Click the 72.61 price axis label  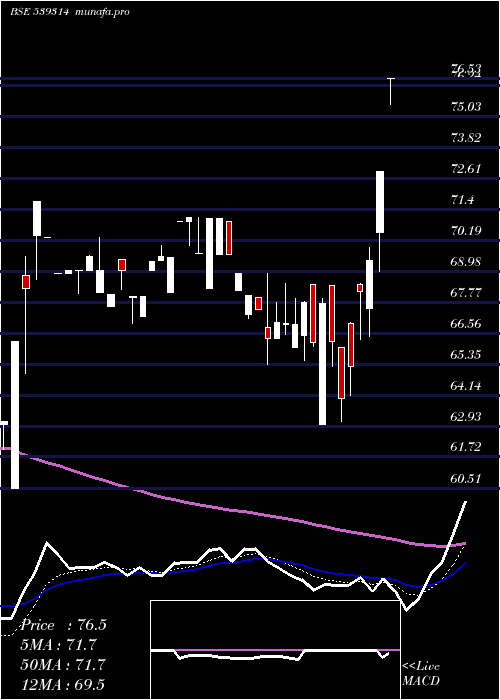tap(466, 169)
